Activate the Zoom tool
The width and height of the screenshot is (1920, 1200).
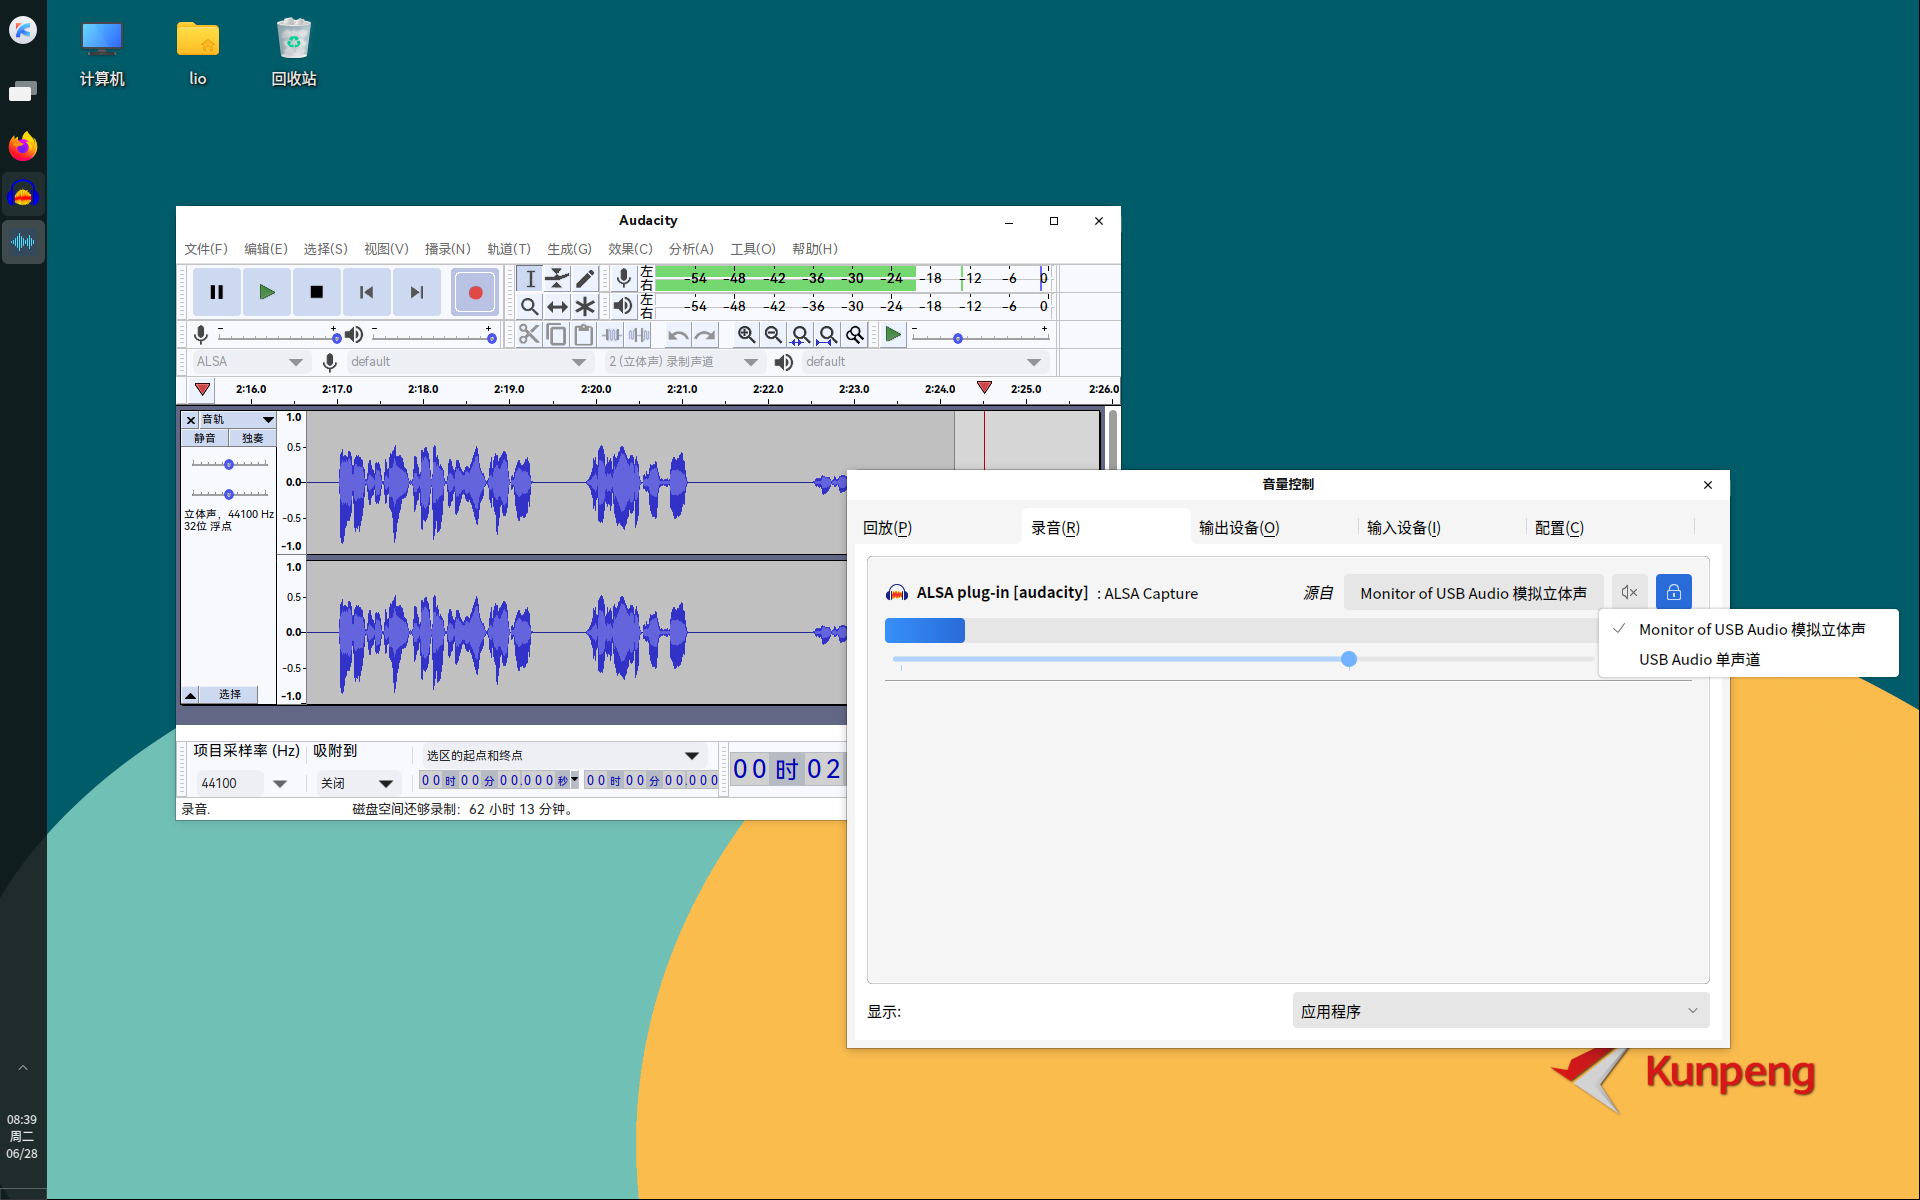(x=530, y=306)
